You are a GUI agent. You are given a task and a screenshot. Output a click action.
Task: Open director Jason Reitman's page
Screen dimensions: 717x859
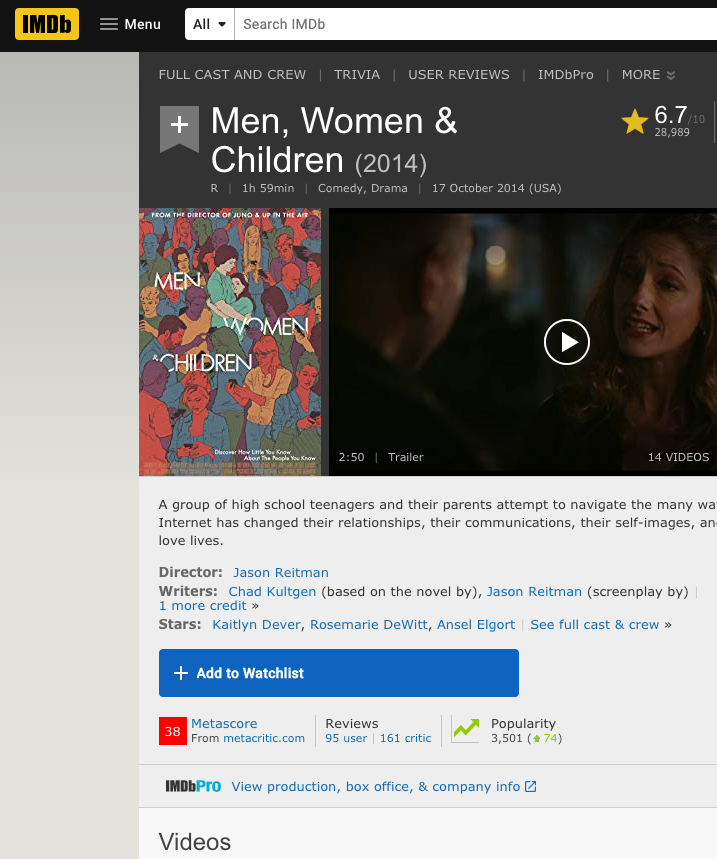[x=281, y=572]
